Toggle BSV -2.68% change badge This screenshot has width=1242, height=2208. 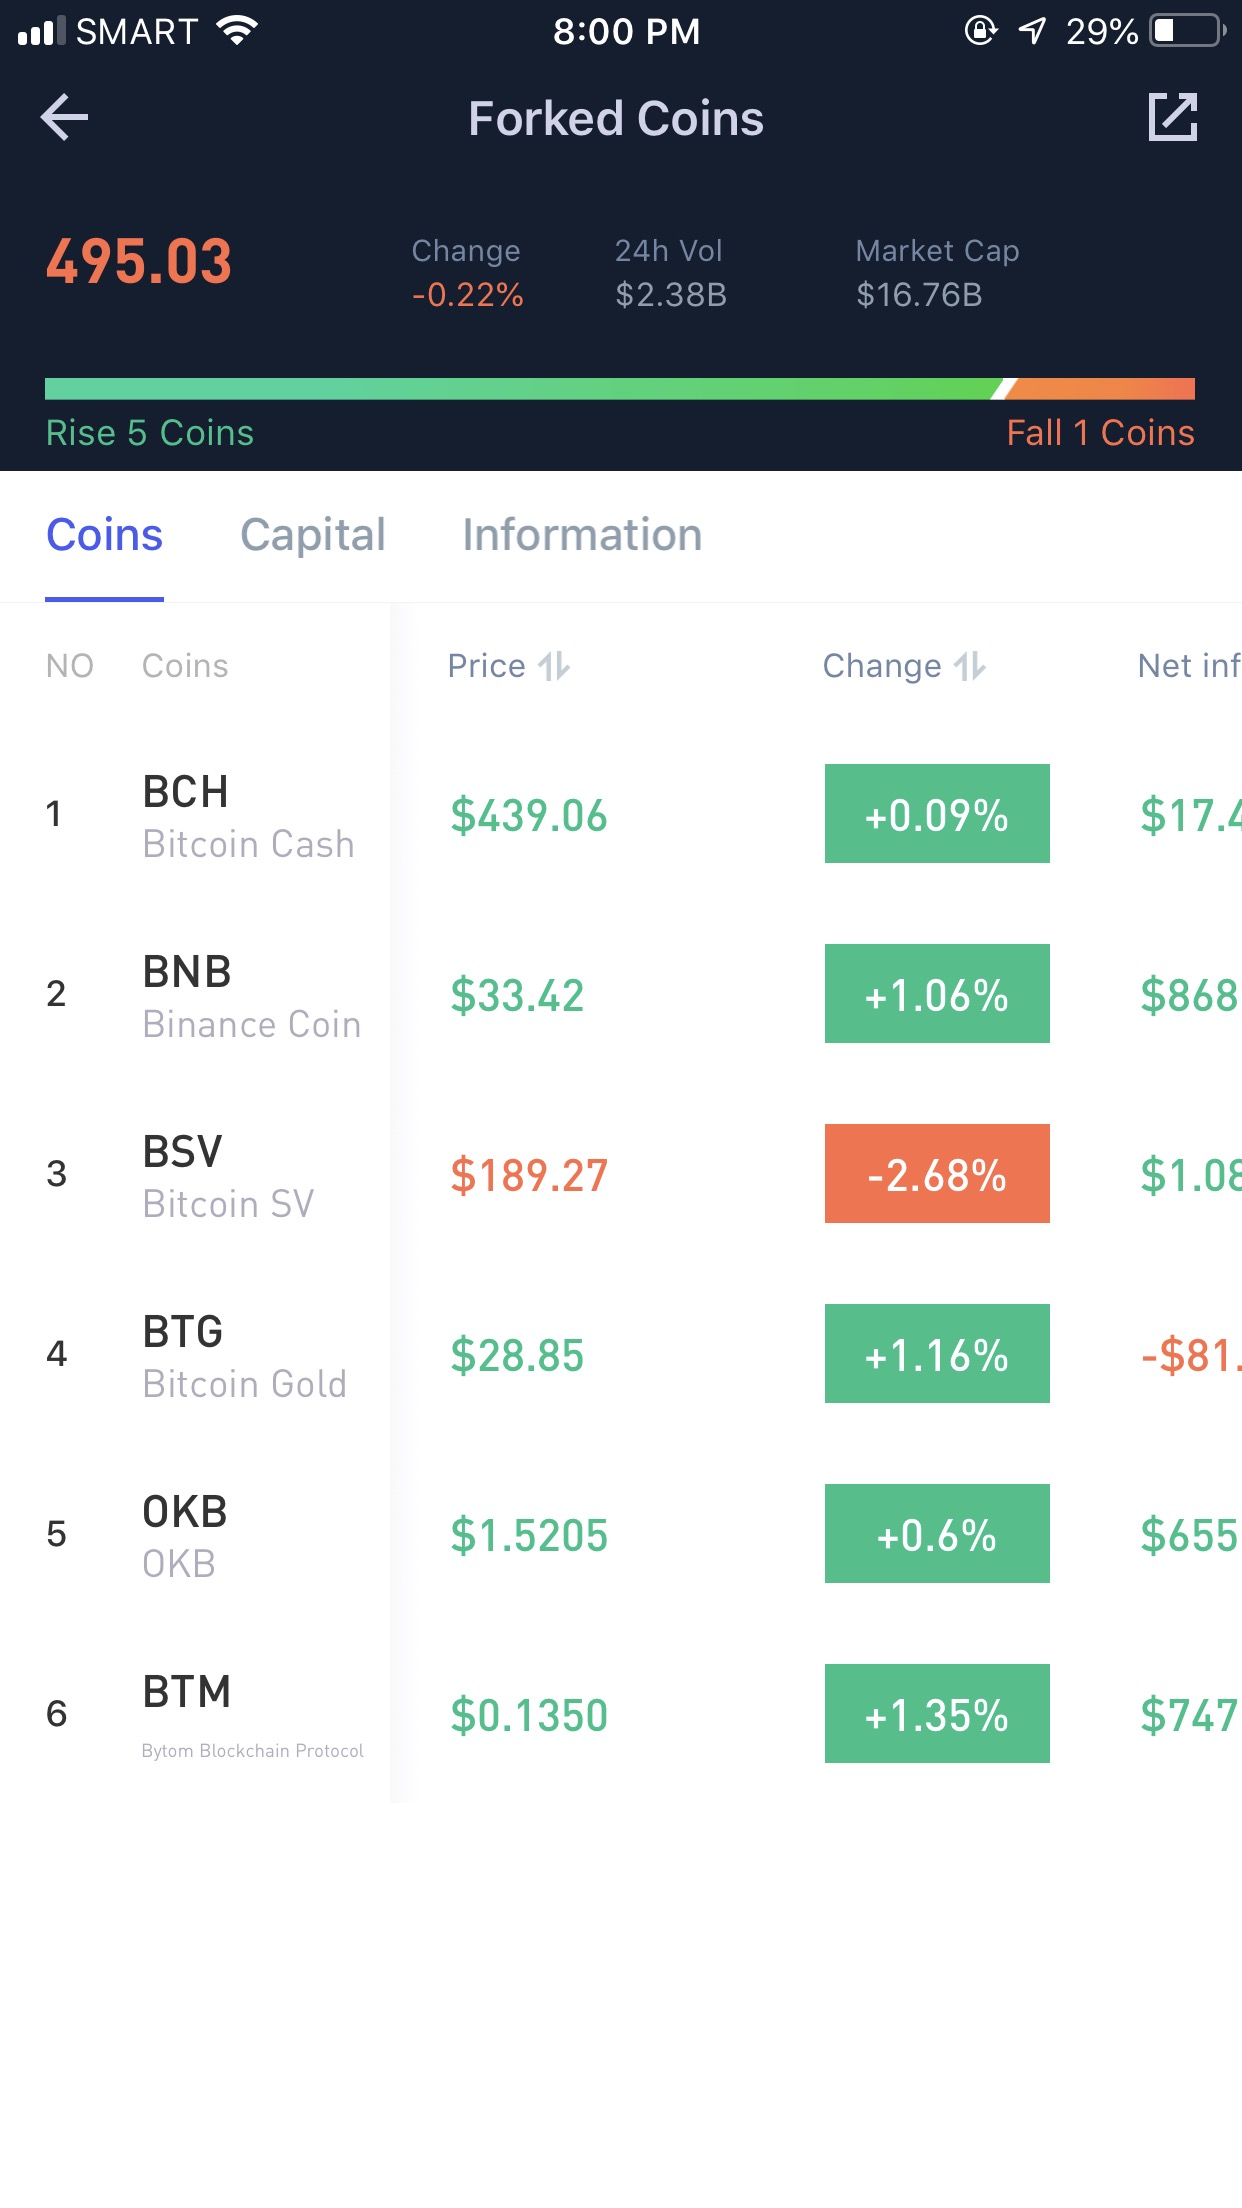click(936, 1174)
